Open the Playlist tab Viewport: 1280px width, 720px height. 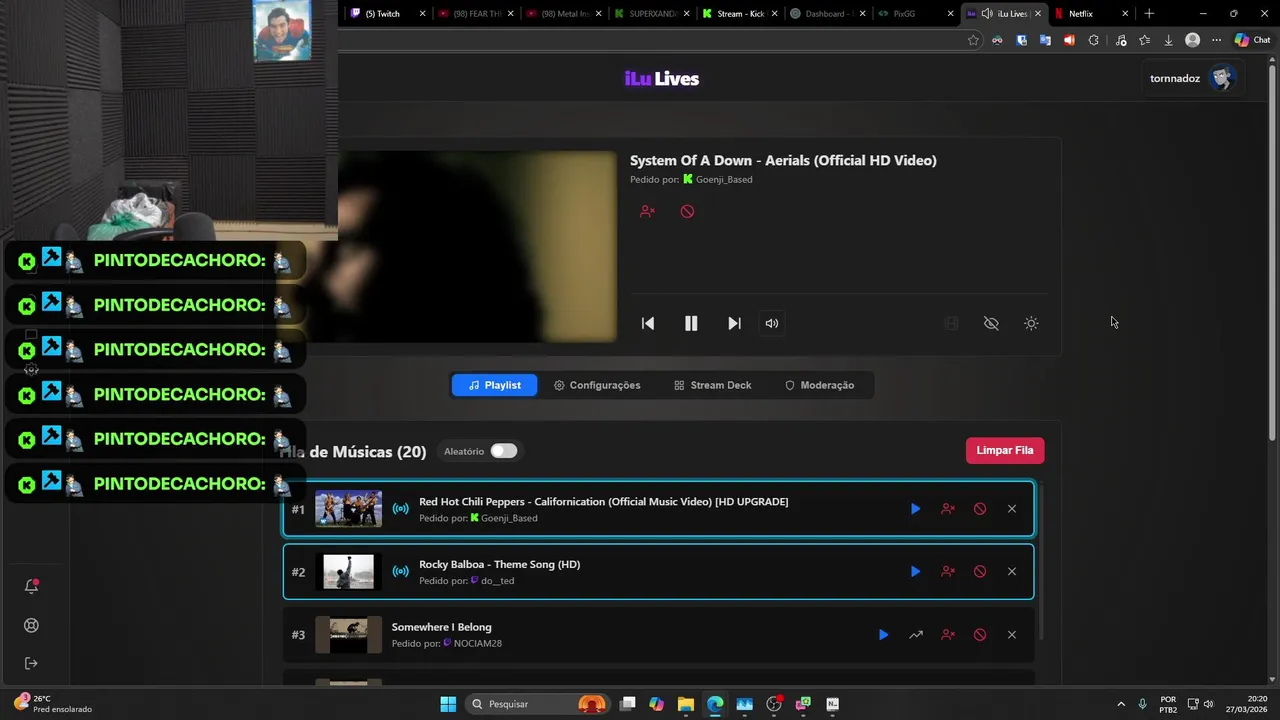pos(494,385)
